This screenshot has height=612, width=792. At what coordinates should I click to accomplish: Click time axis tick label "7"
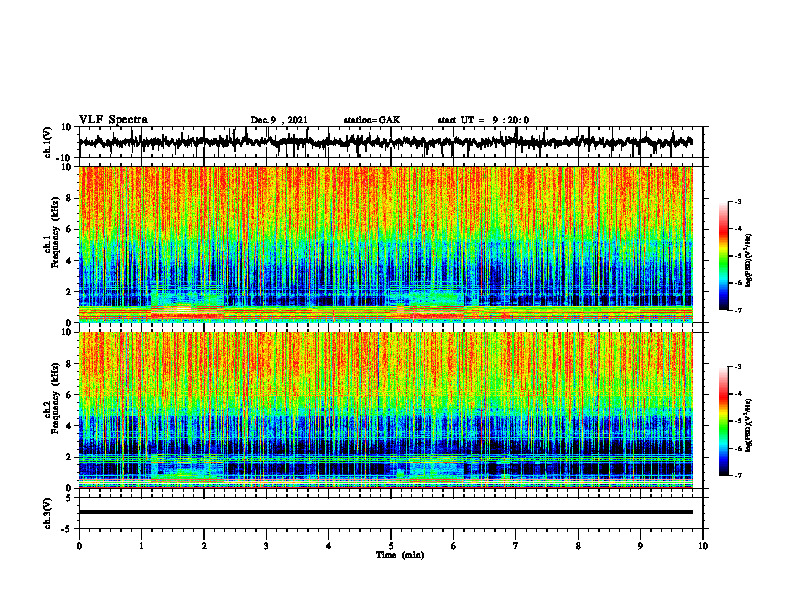tap(516, 546)
